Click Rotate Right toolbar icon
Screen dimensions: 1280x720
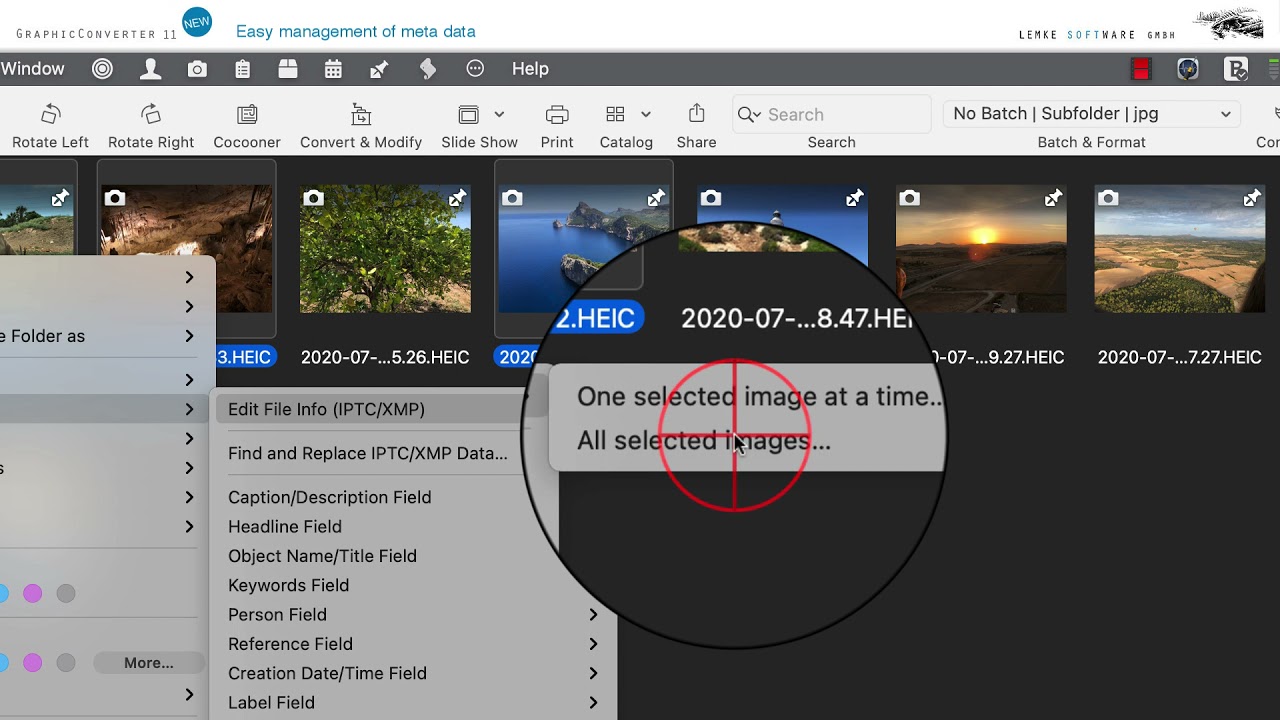tap(151, 114)
